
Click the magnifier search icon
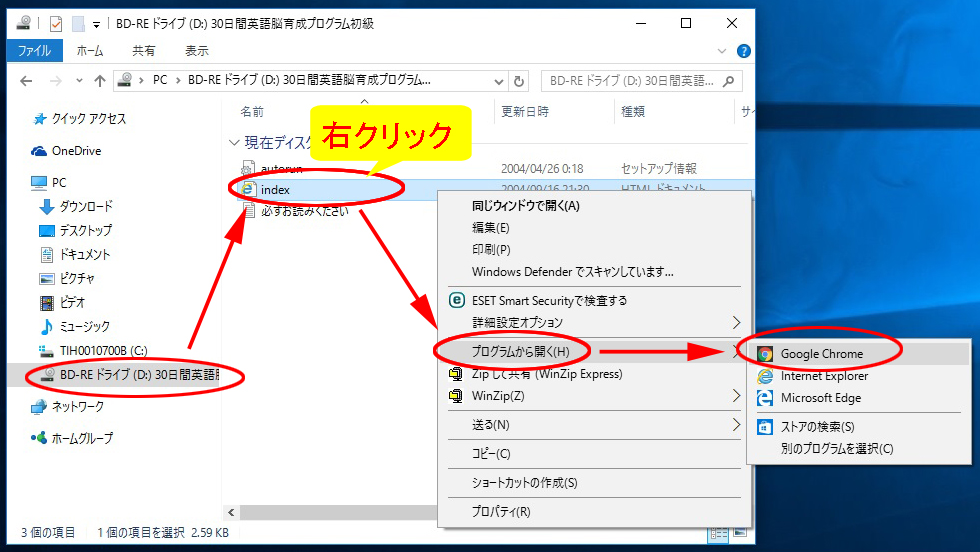coord(728,81)
